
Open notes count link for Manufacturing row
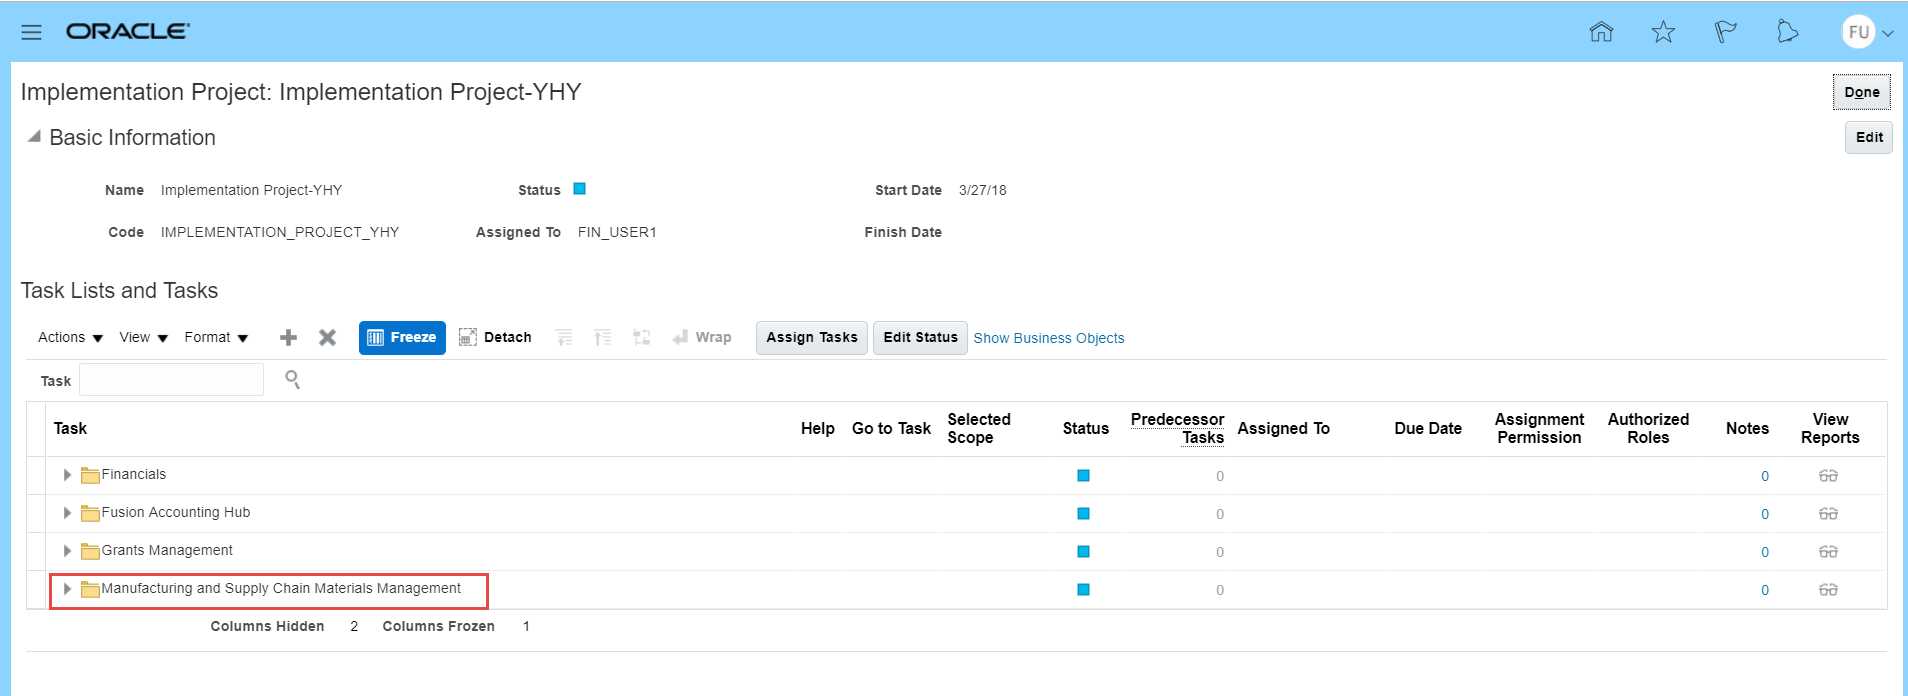point(1765,590)
